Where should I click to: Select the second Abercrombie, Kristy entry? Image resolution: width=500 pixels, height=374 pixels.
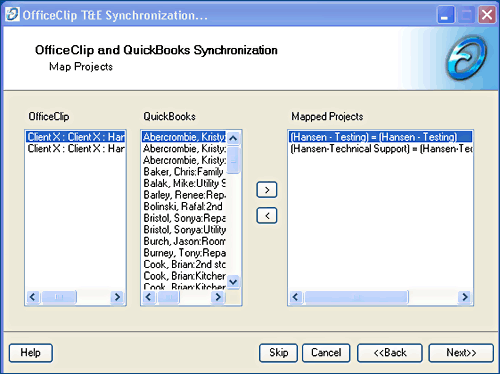(184, 148)
